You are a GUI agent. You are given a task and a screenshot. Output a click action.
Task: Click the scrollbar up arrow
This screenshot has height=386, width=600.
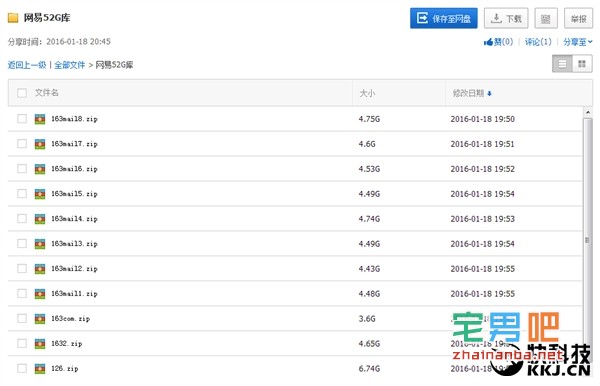pyautogui.click(x=587, y=112)
